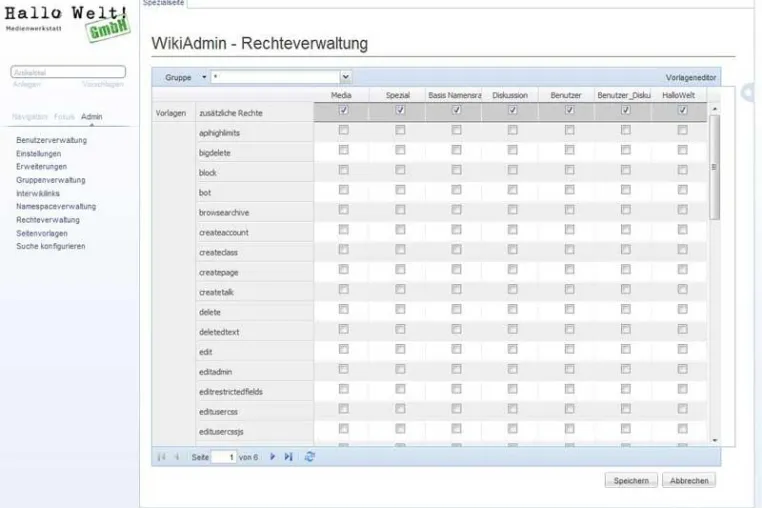
Task: Click the Hallo Welt GmbH logo
Action: (x=68, y=23)
